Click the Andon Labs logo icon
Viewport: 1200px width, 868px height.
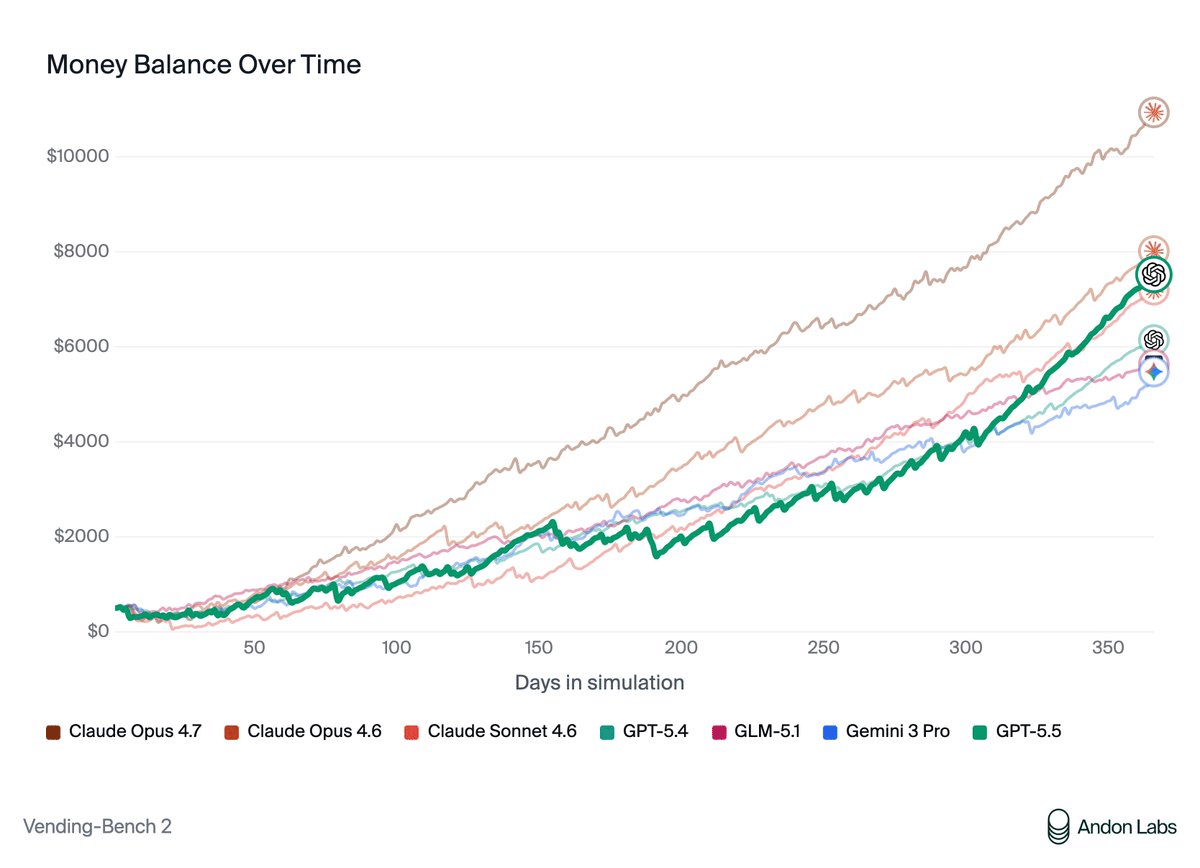[1058, 825]
